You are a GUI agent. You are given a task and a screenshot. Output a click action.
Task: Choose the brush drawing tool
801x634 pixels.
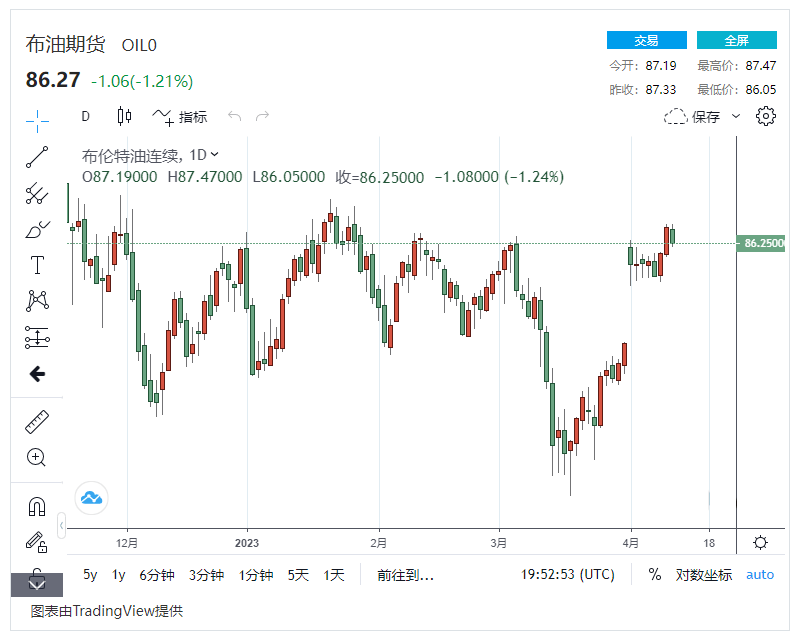tap(37, 229)
